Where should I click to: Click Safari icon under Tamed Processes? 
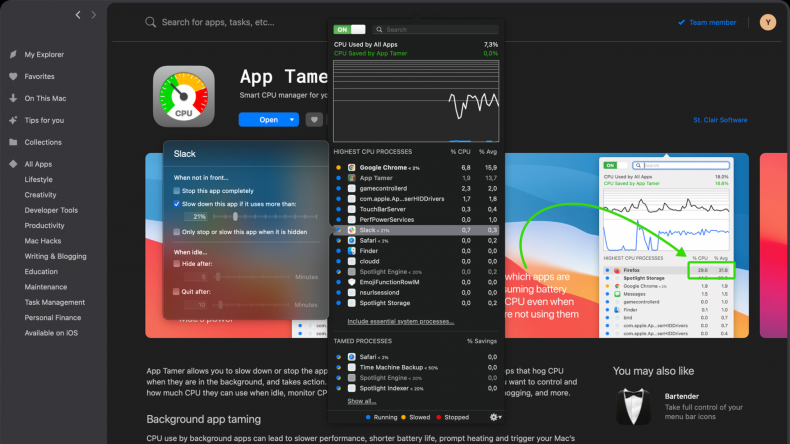352,357
